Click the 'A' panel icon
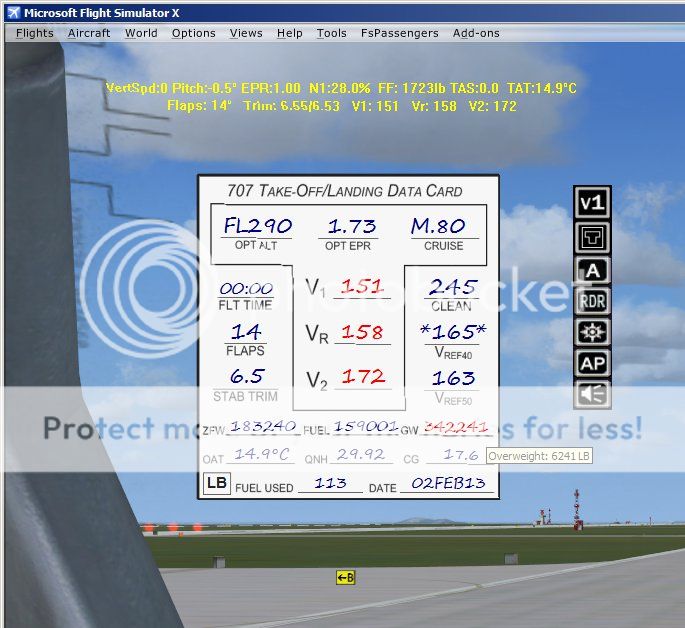The height and width of the screenshot is (628, 685). [x=593, y=270]
